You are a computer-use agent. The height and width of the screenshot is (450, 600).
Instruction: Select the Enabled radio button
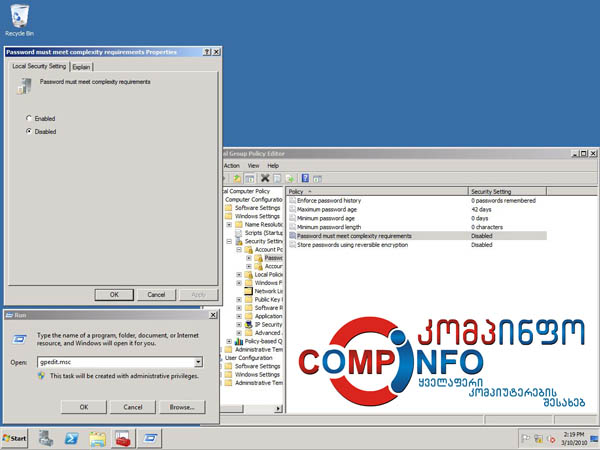tap(29, 118)
